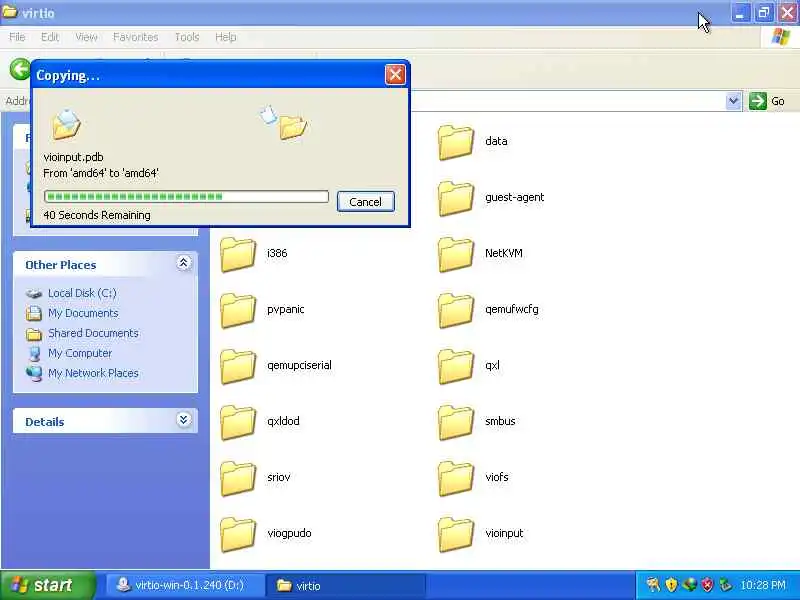Screen dimensions: 800x600
Task: Click the Windows flag logo in toolbar
Action: 781,37
